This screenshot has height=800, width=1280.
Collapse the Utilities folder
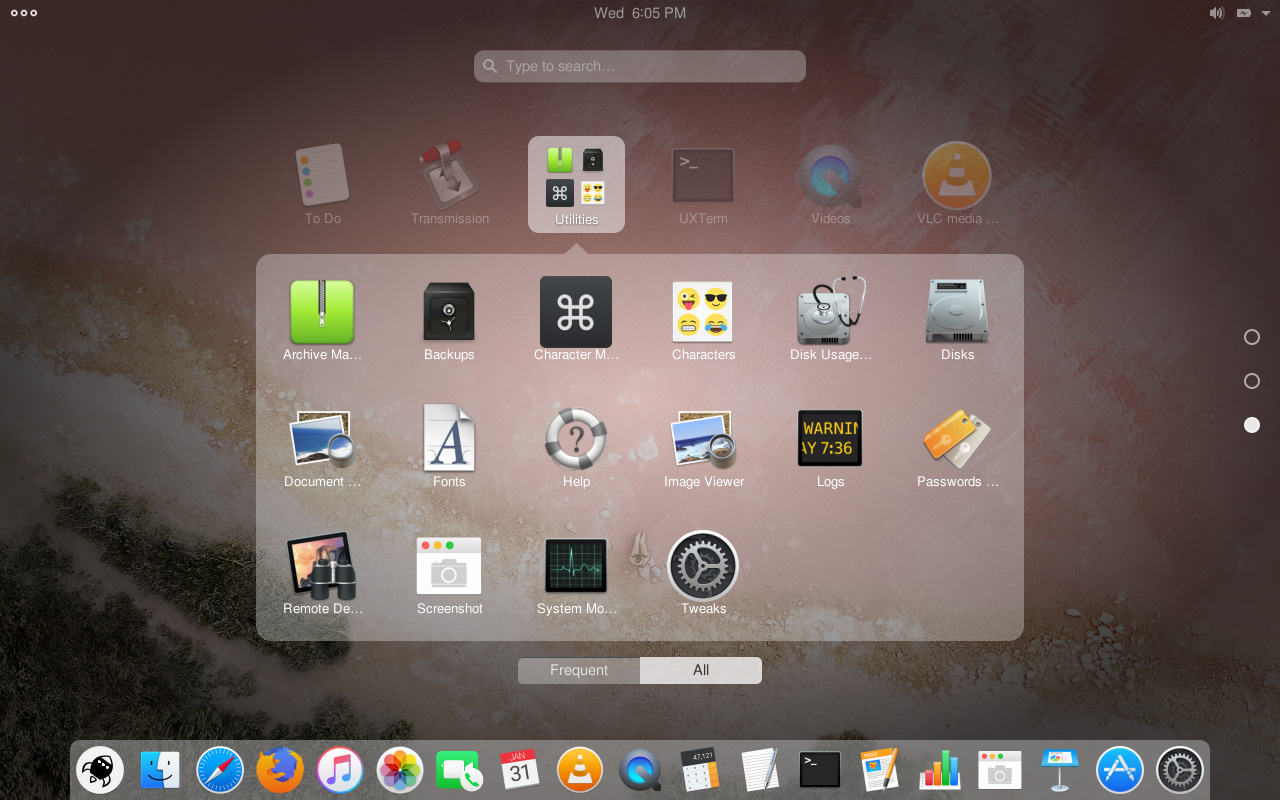point(576,184)
